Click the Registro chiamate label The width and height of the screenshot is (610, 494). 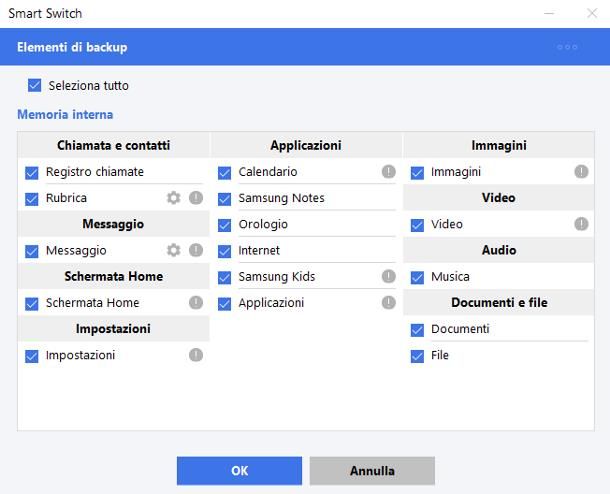point(95,172)
